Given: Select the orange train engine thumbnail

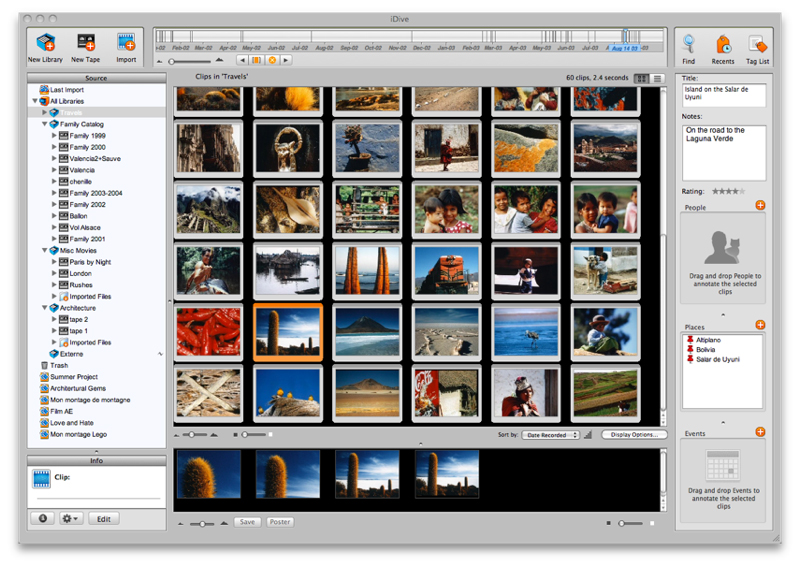Looking at the screenshot, I should pyautogui.click(x=446, y=270).
